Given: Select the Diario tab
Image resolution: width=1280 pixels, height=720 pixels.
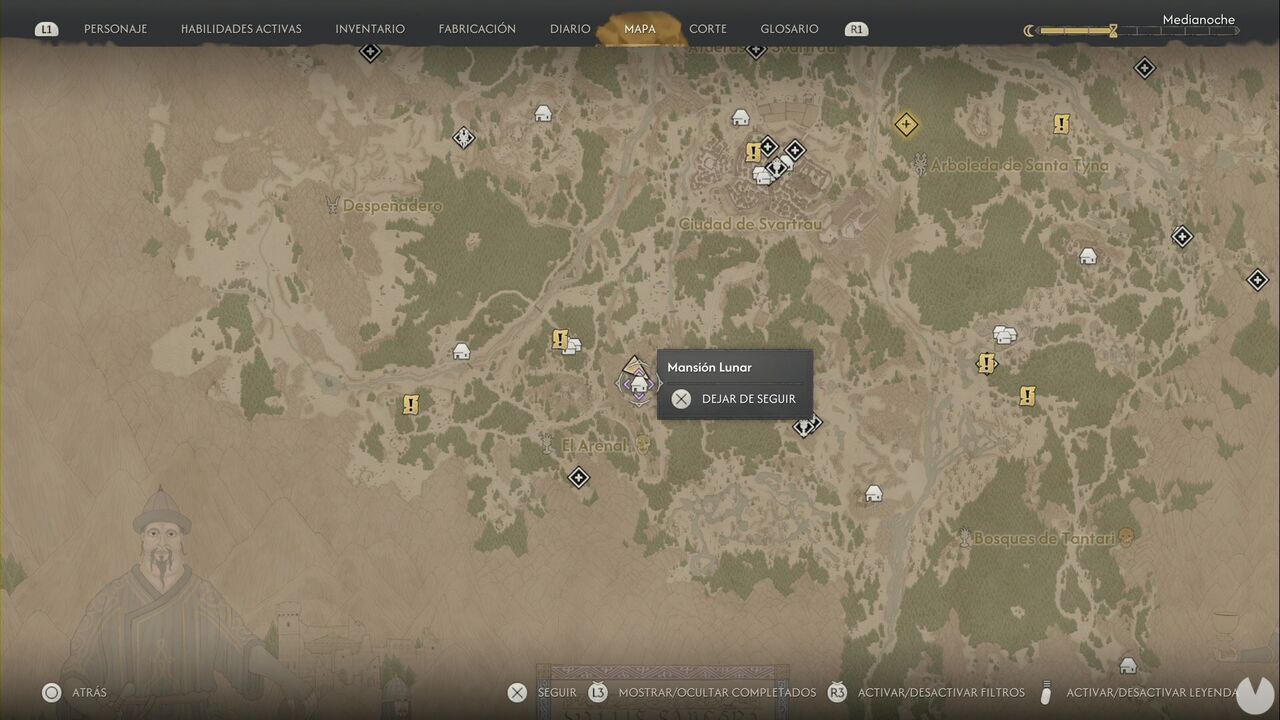Looking at the screenshot, I should (570, 29).
